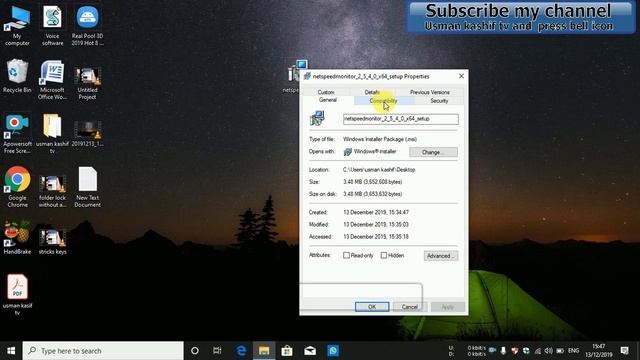The width and height of the screenshot is (640, 360).
Task: Open the Details tab
Action: pos(372,92)
